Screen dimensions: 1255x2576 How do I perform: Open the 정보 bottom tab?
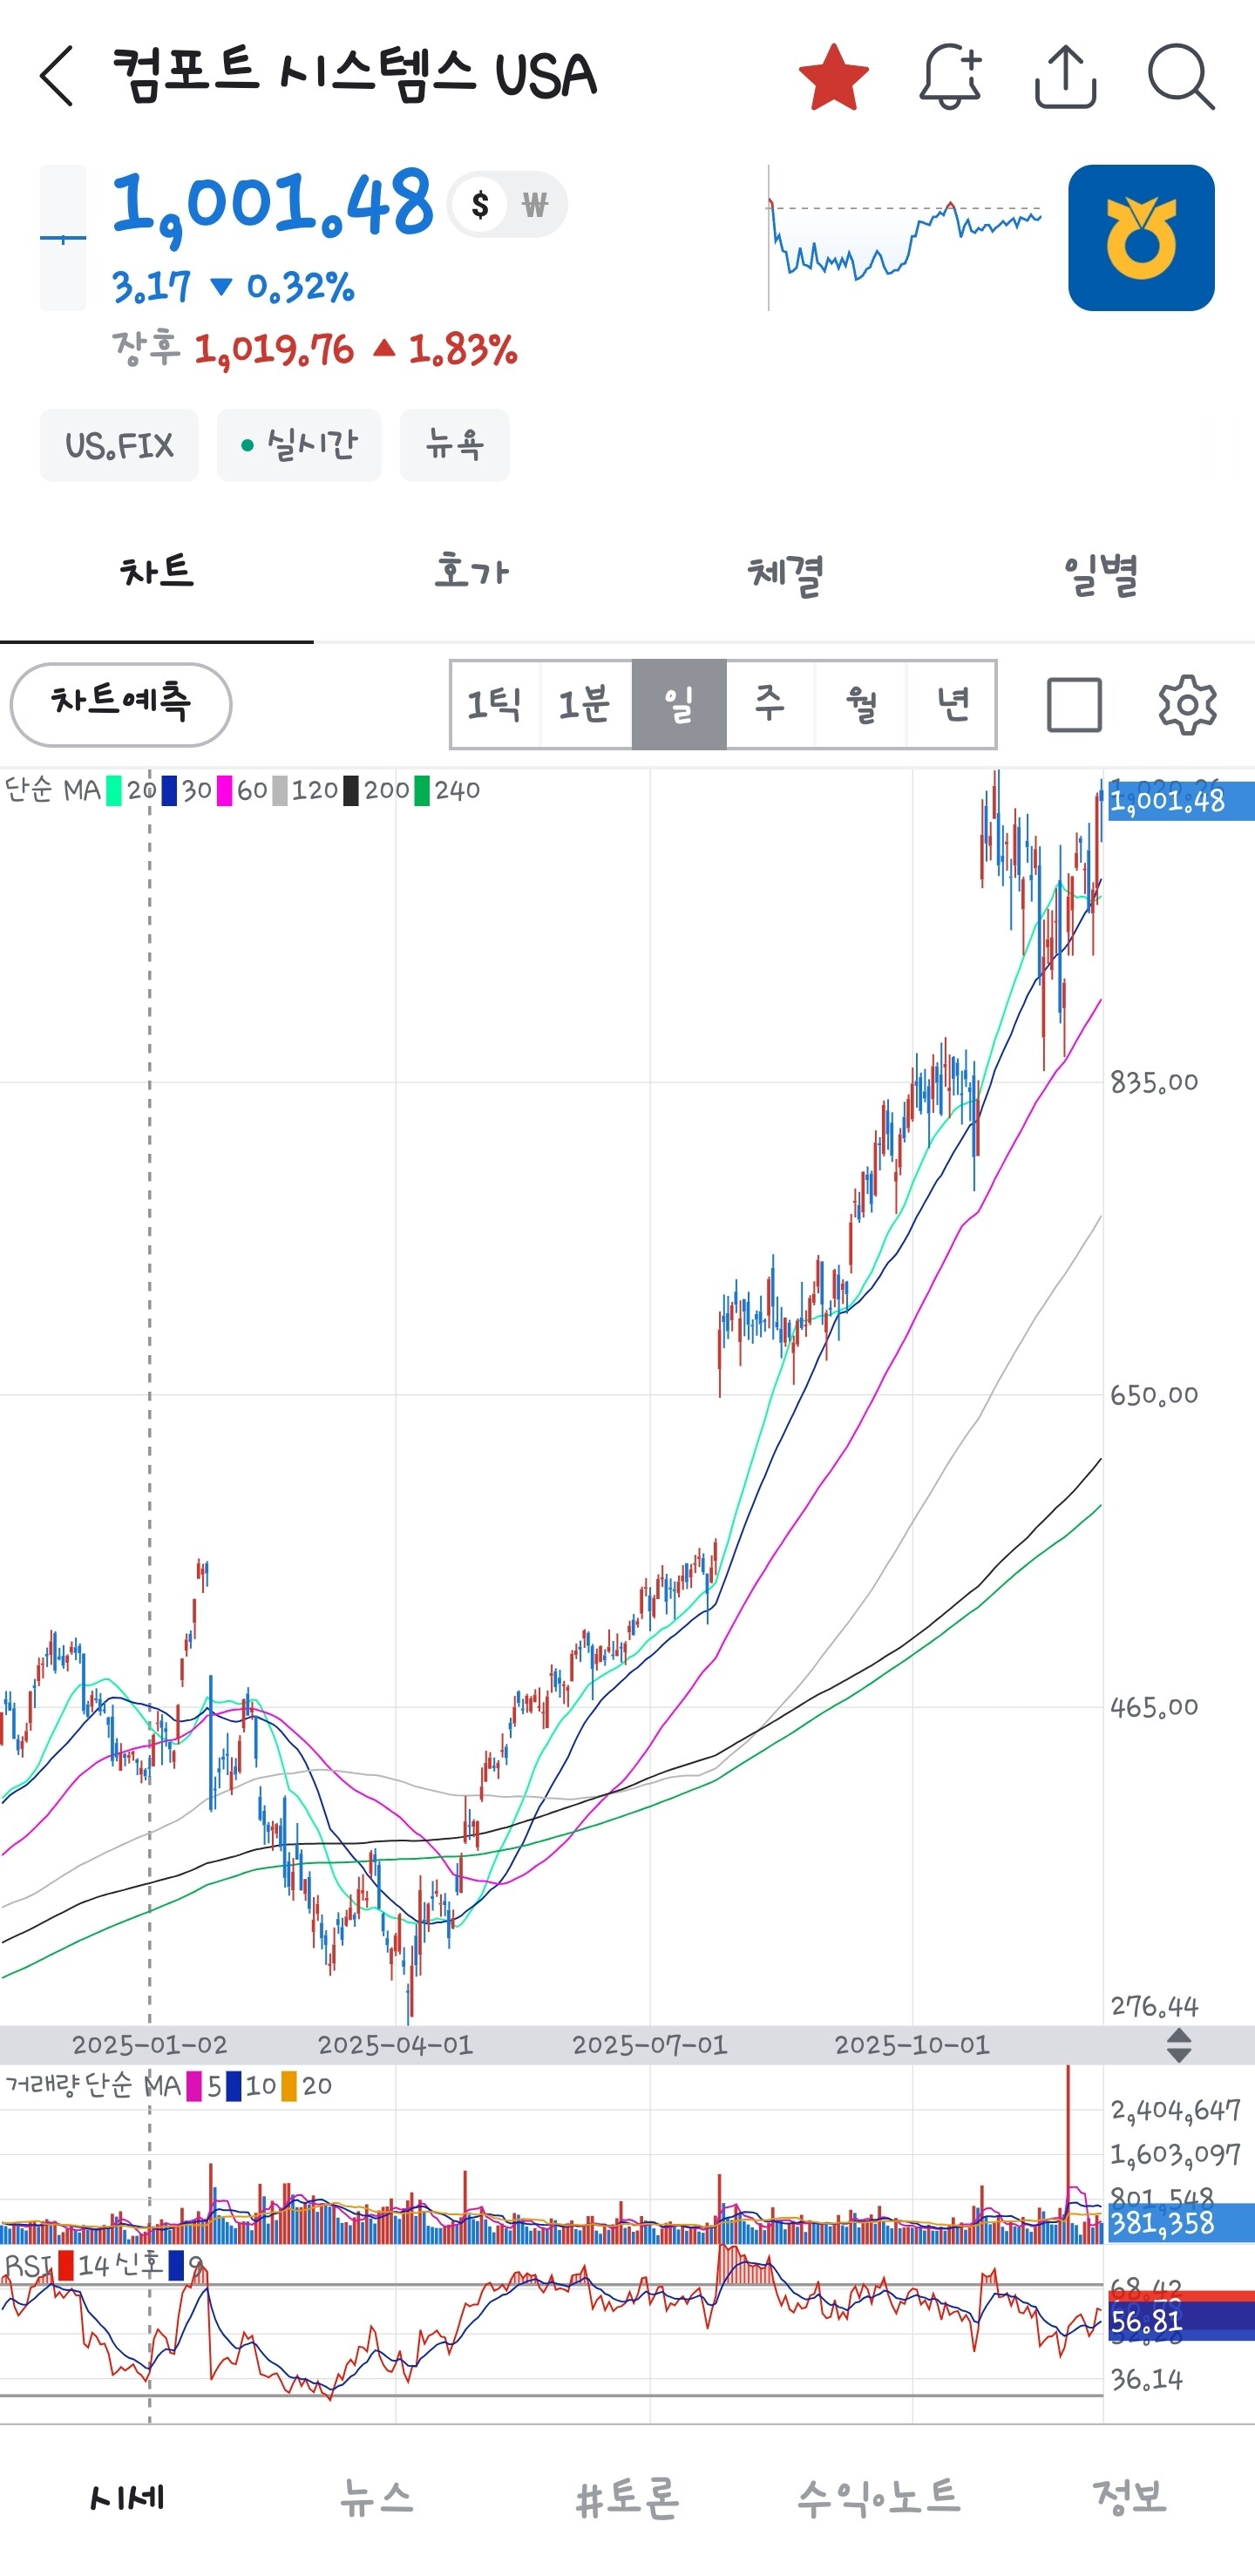[x=1129, y=2498]
